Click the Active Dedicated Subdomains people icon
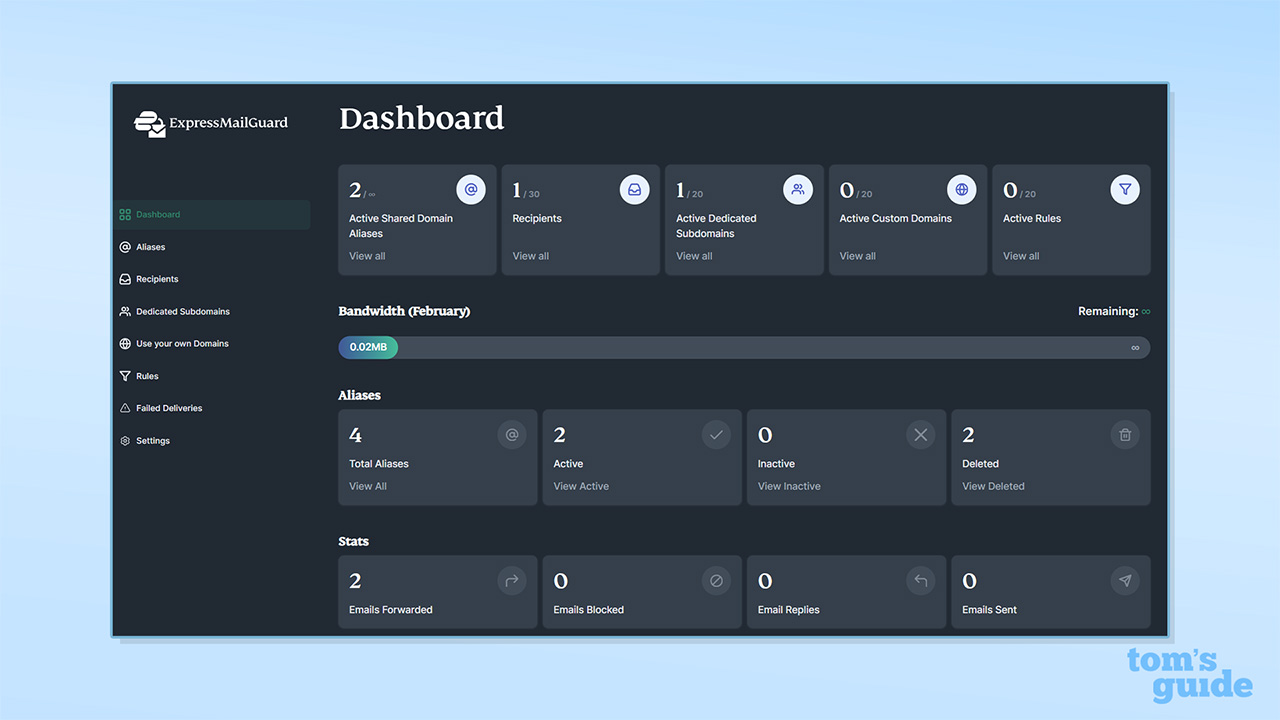 point(798,189)
